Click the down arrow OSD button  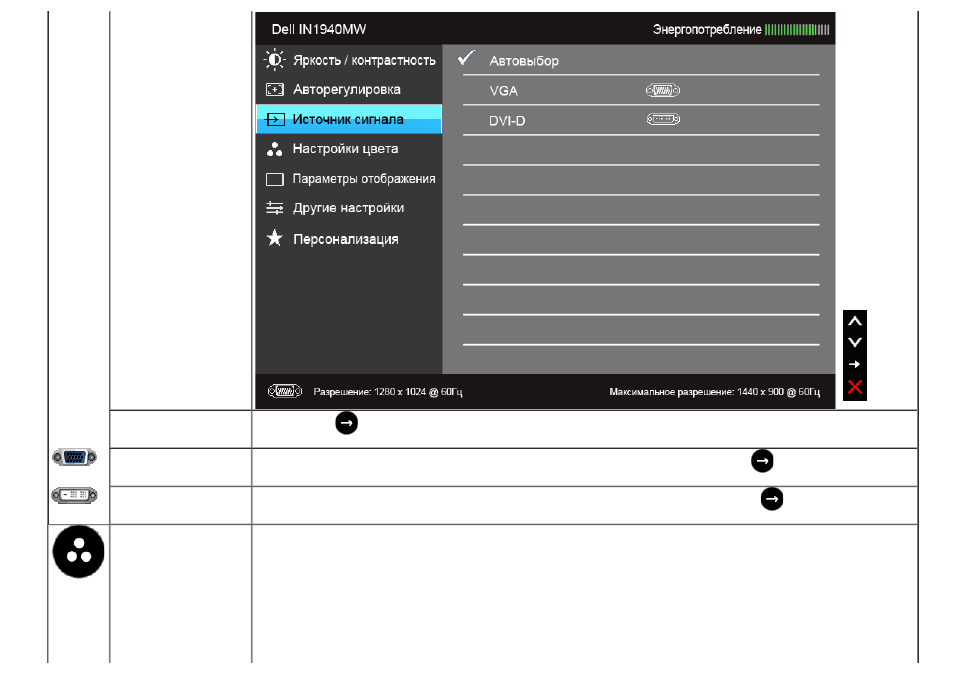tap(855, 342)
